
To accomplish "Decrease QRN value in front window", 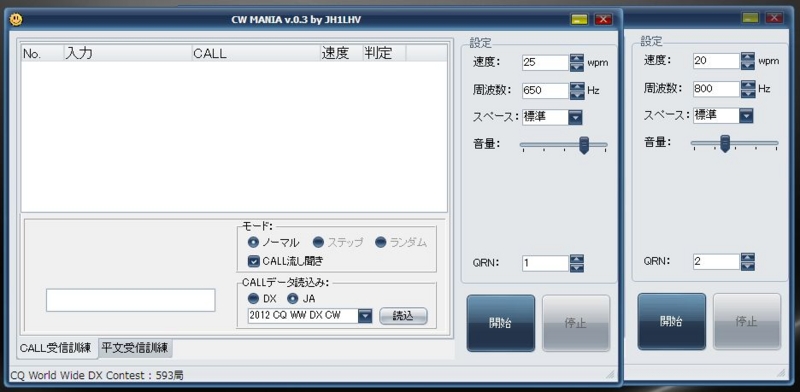I will click(x=577, y=267).
